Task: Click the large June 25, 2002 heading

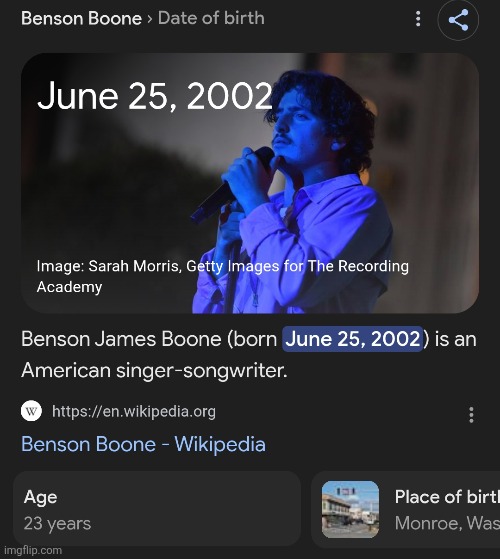Action: point(155,96)
